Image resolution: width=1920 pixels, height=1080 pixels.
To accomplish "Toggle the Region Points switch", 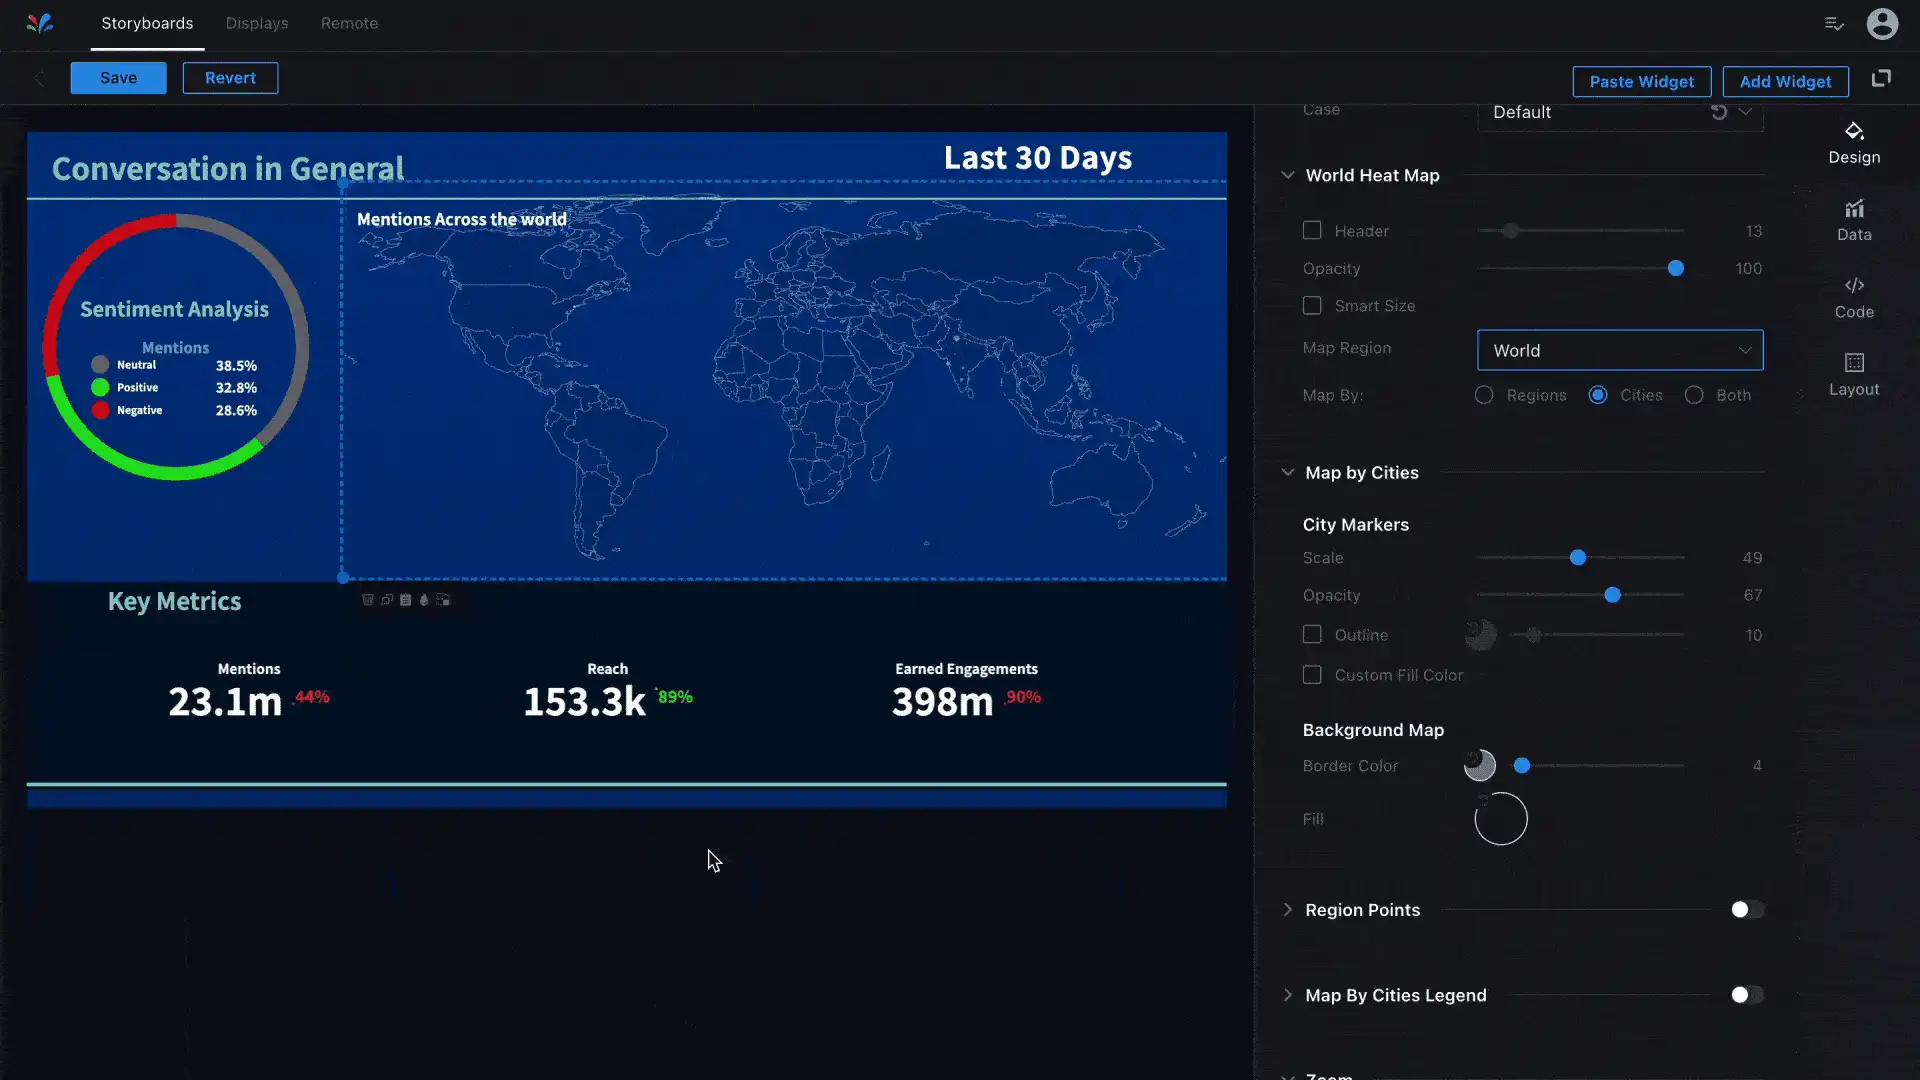I will [x=1746, y=909].
